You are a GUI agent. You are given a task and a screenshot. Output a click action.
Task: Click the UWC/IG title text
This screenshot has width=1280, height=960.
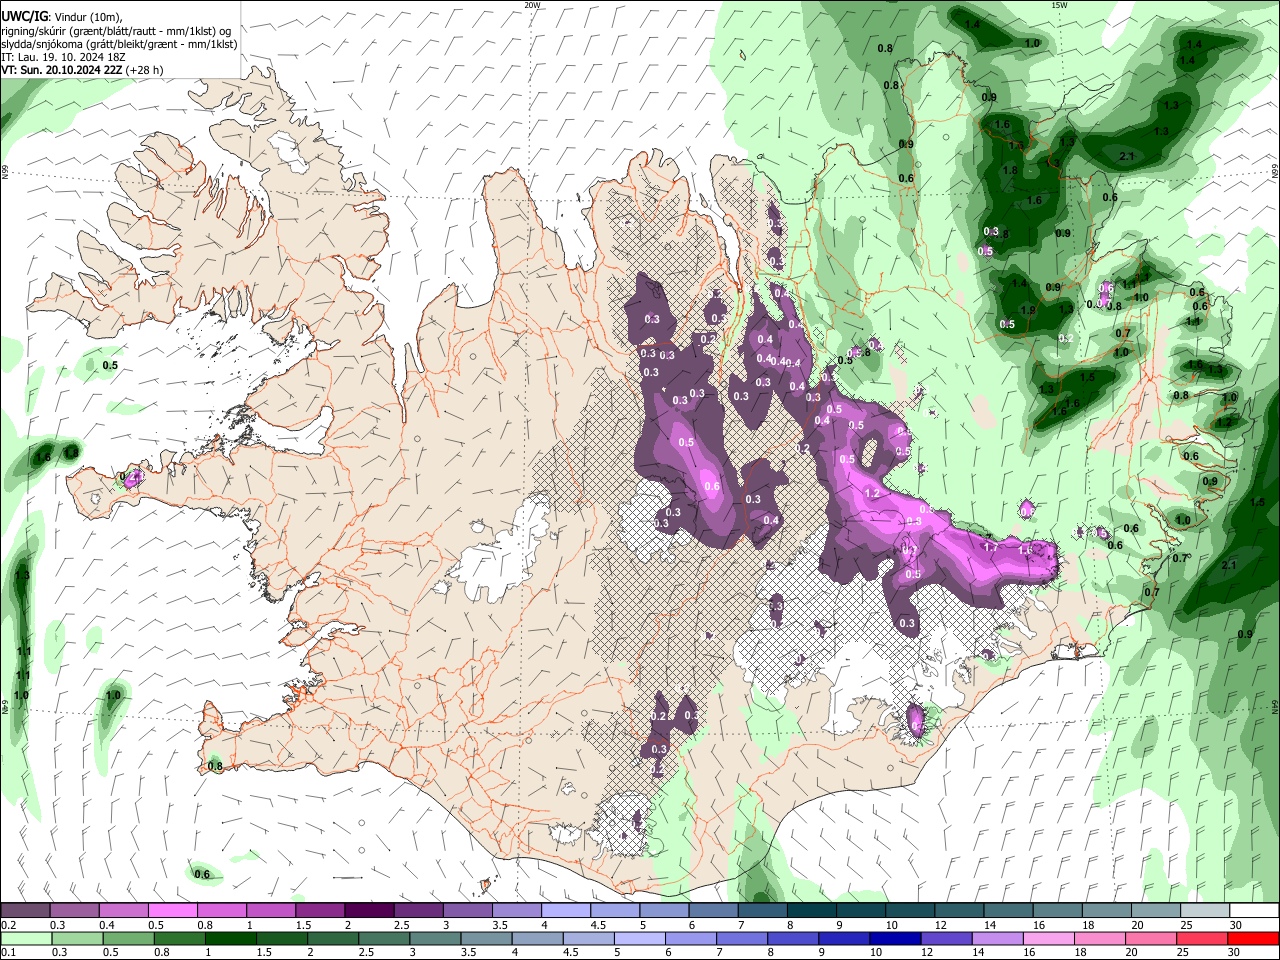pyautogui.click(x=24, y=17)
